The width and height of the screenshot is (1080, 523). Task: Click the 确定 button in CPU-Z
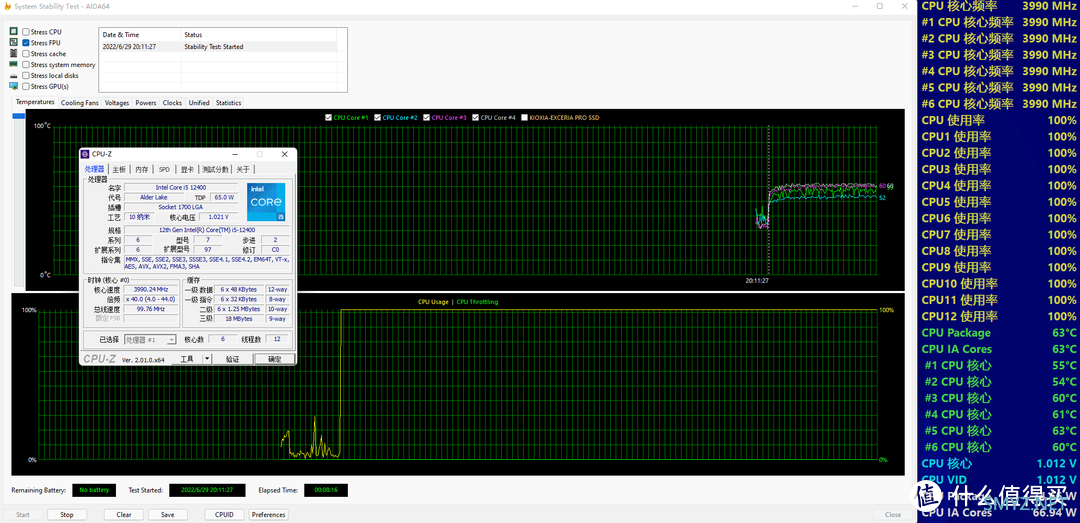point(275,359)
